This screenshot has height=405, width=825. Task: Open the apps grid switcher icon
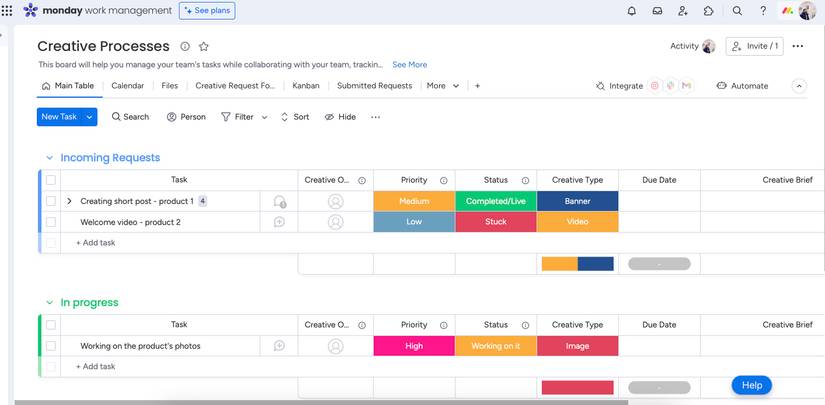point(7,11)
